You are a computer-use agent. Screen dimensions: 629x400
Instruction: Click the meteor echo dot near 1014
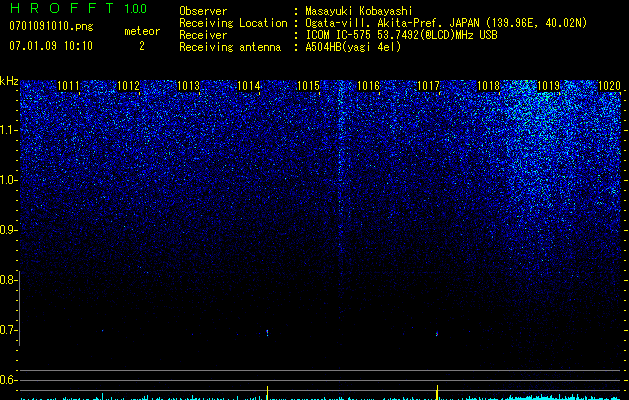pyautogui.click(x=268, y=333)
